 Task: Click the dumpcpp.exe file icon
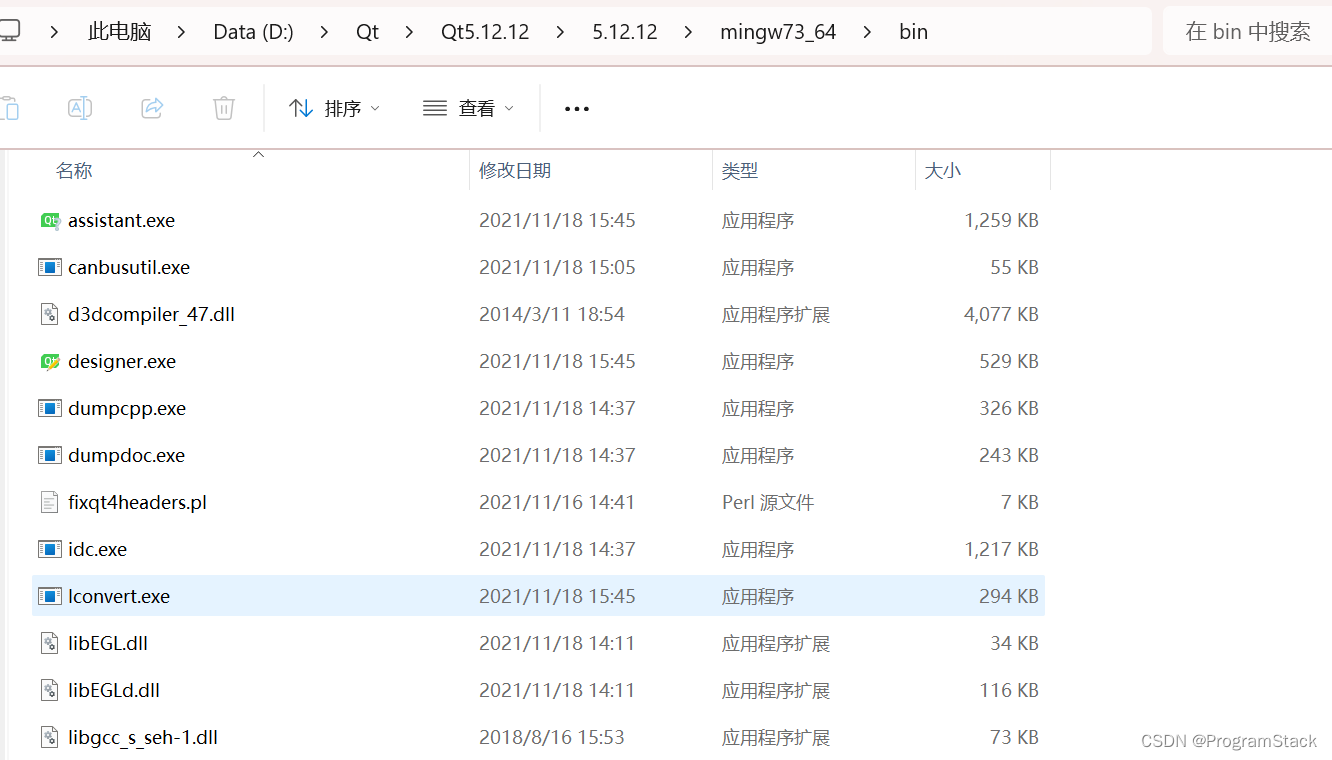pyautogui.click(x=50, y=408)
